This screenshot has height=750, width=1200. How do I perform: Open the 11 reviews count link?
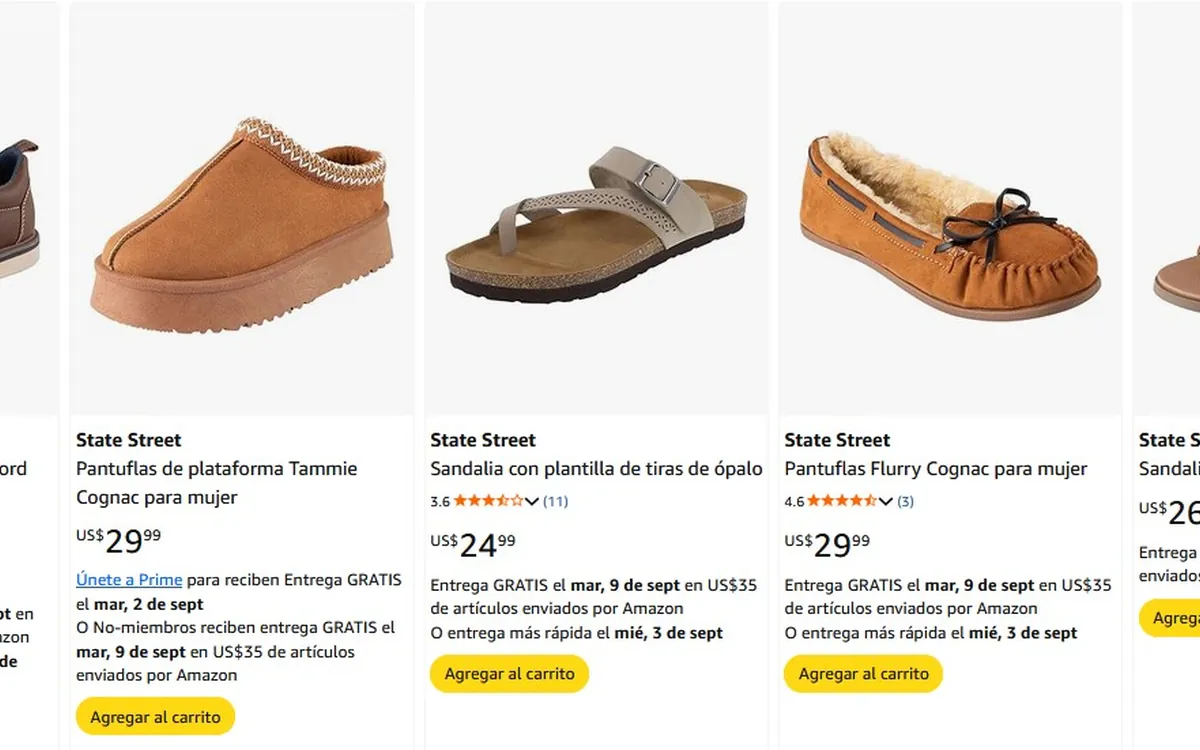click(x=555, y=501)
